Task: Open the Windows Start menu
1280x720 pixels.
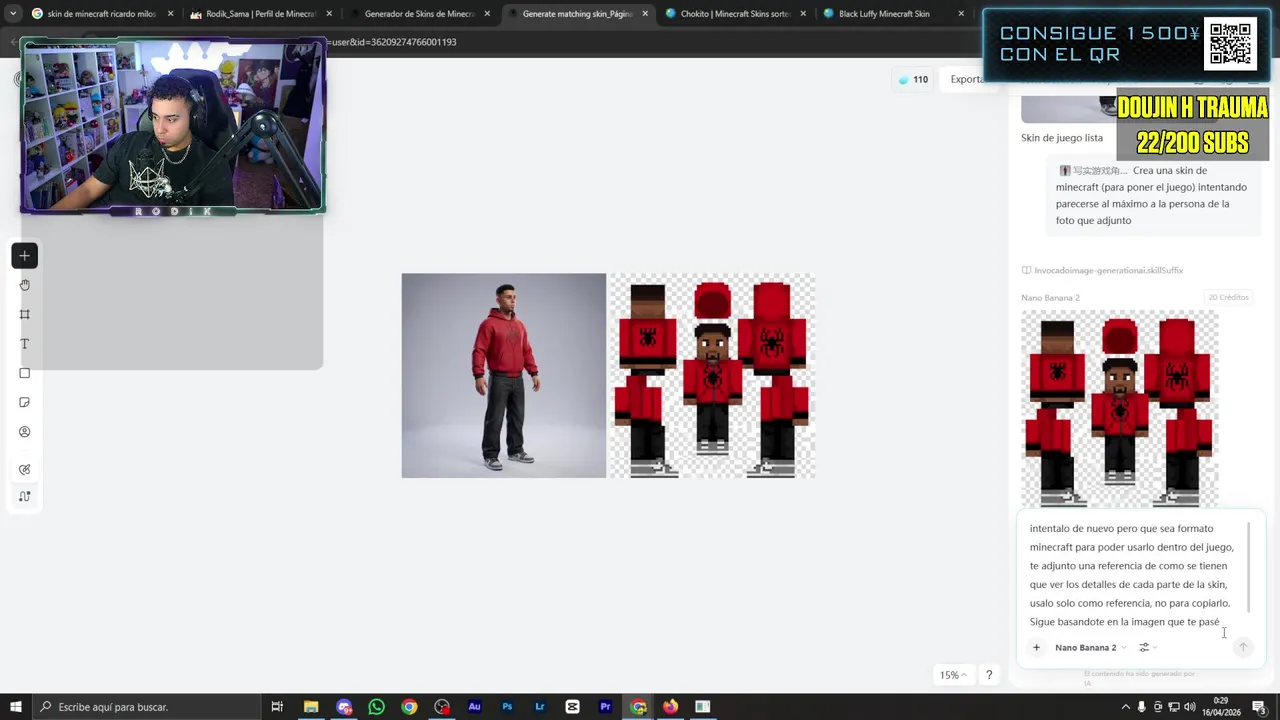Action: pyautogui.click(x=16, y=707)
